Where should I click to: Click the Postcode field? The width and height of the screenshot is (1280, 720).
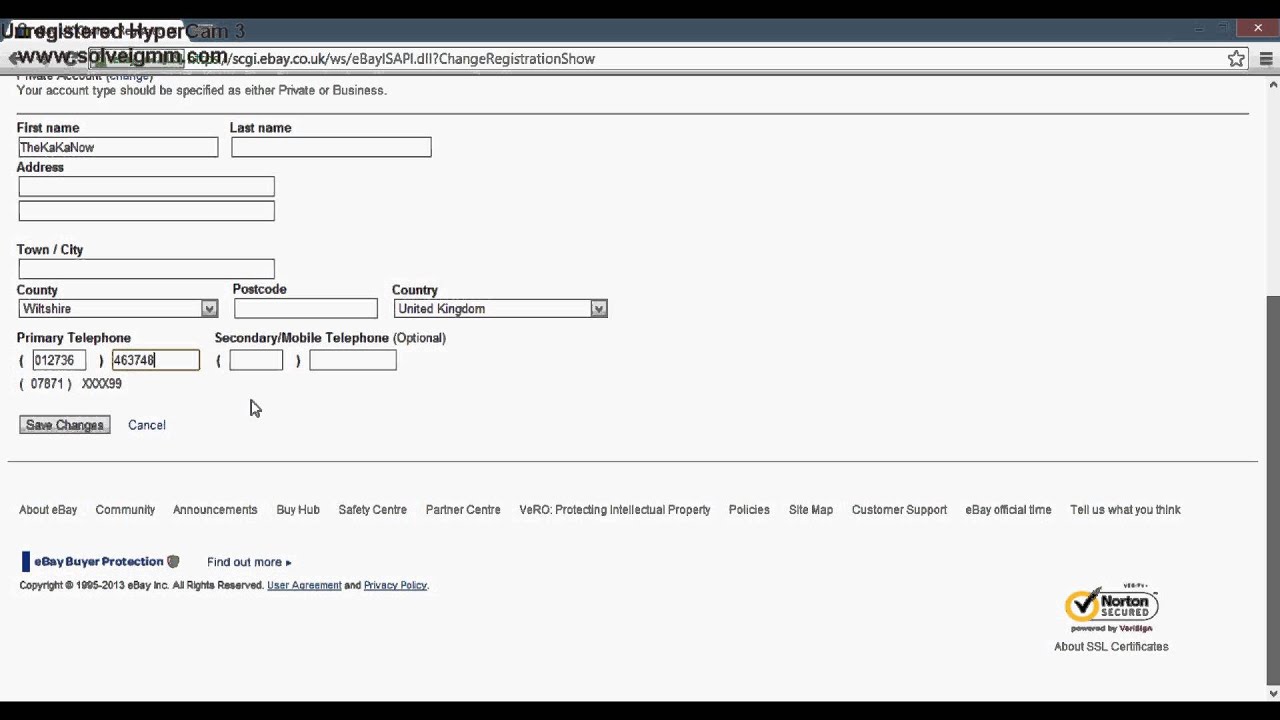[x=305, y=309]
